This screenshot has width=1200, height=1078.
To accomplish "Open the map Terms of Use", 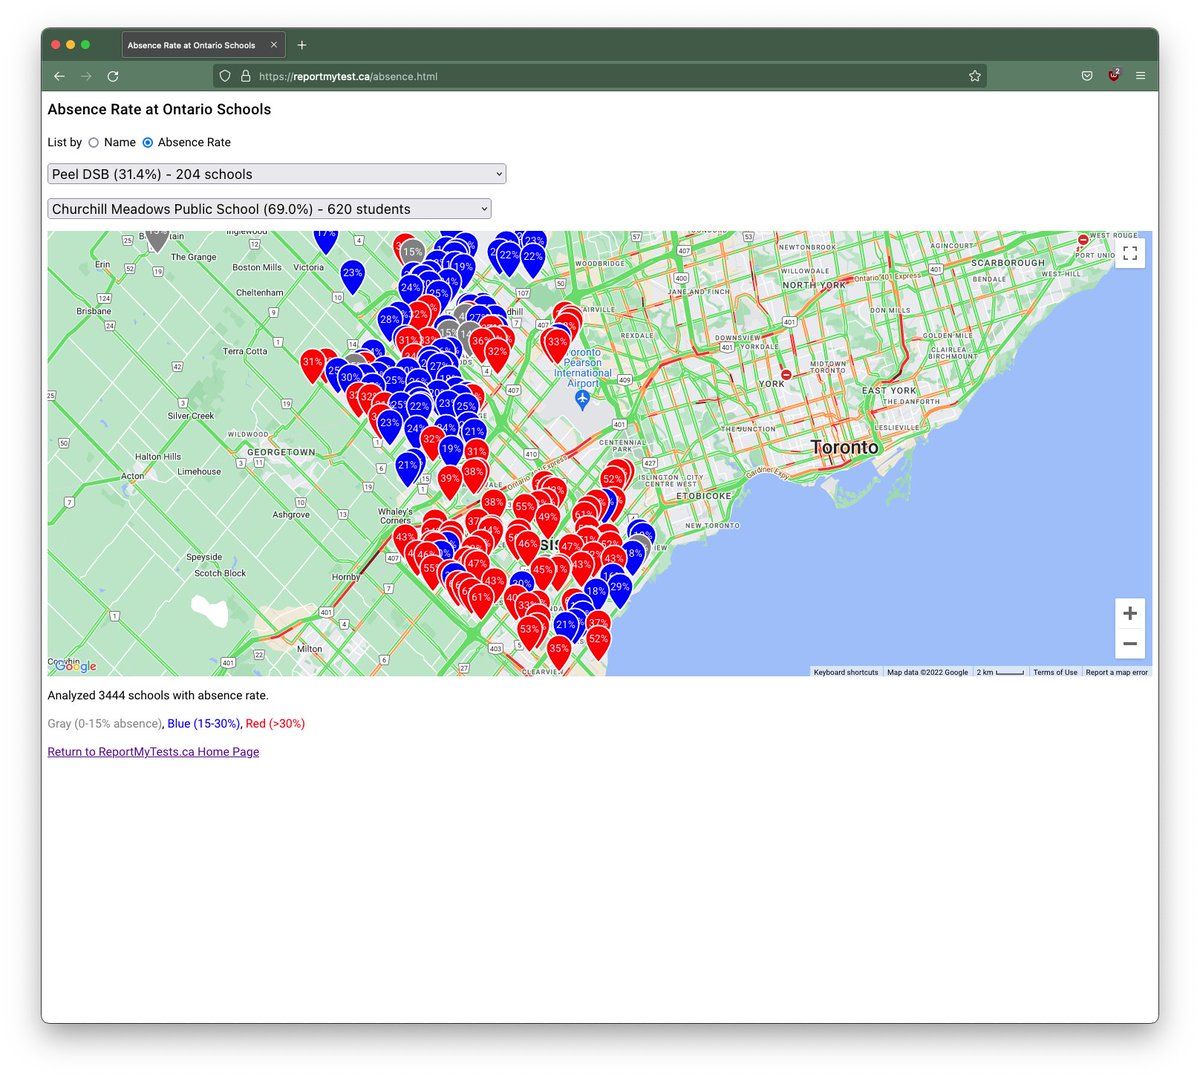I will tap(1055, 672).
